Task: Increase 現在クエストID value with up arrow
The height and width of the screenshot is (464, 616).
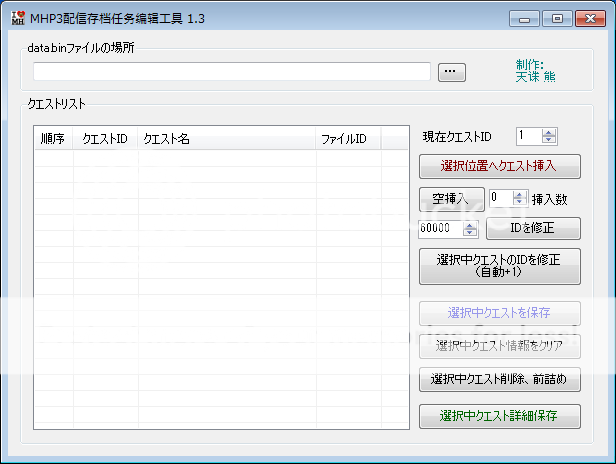Action: coord(549,133)
